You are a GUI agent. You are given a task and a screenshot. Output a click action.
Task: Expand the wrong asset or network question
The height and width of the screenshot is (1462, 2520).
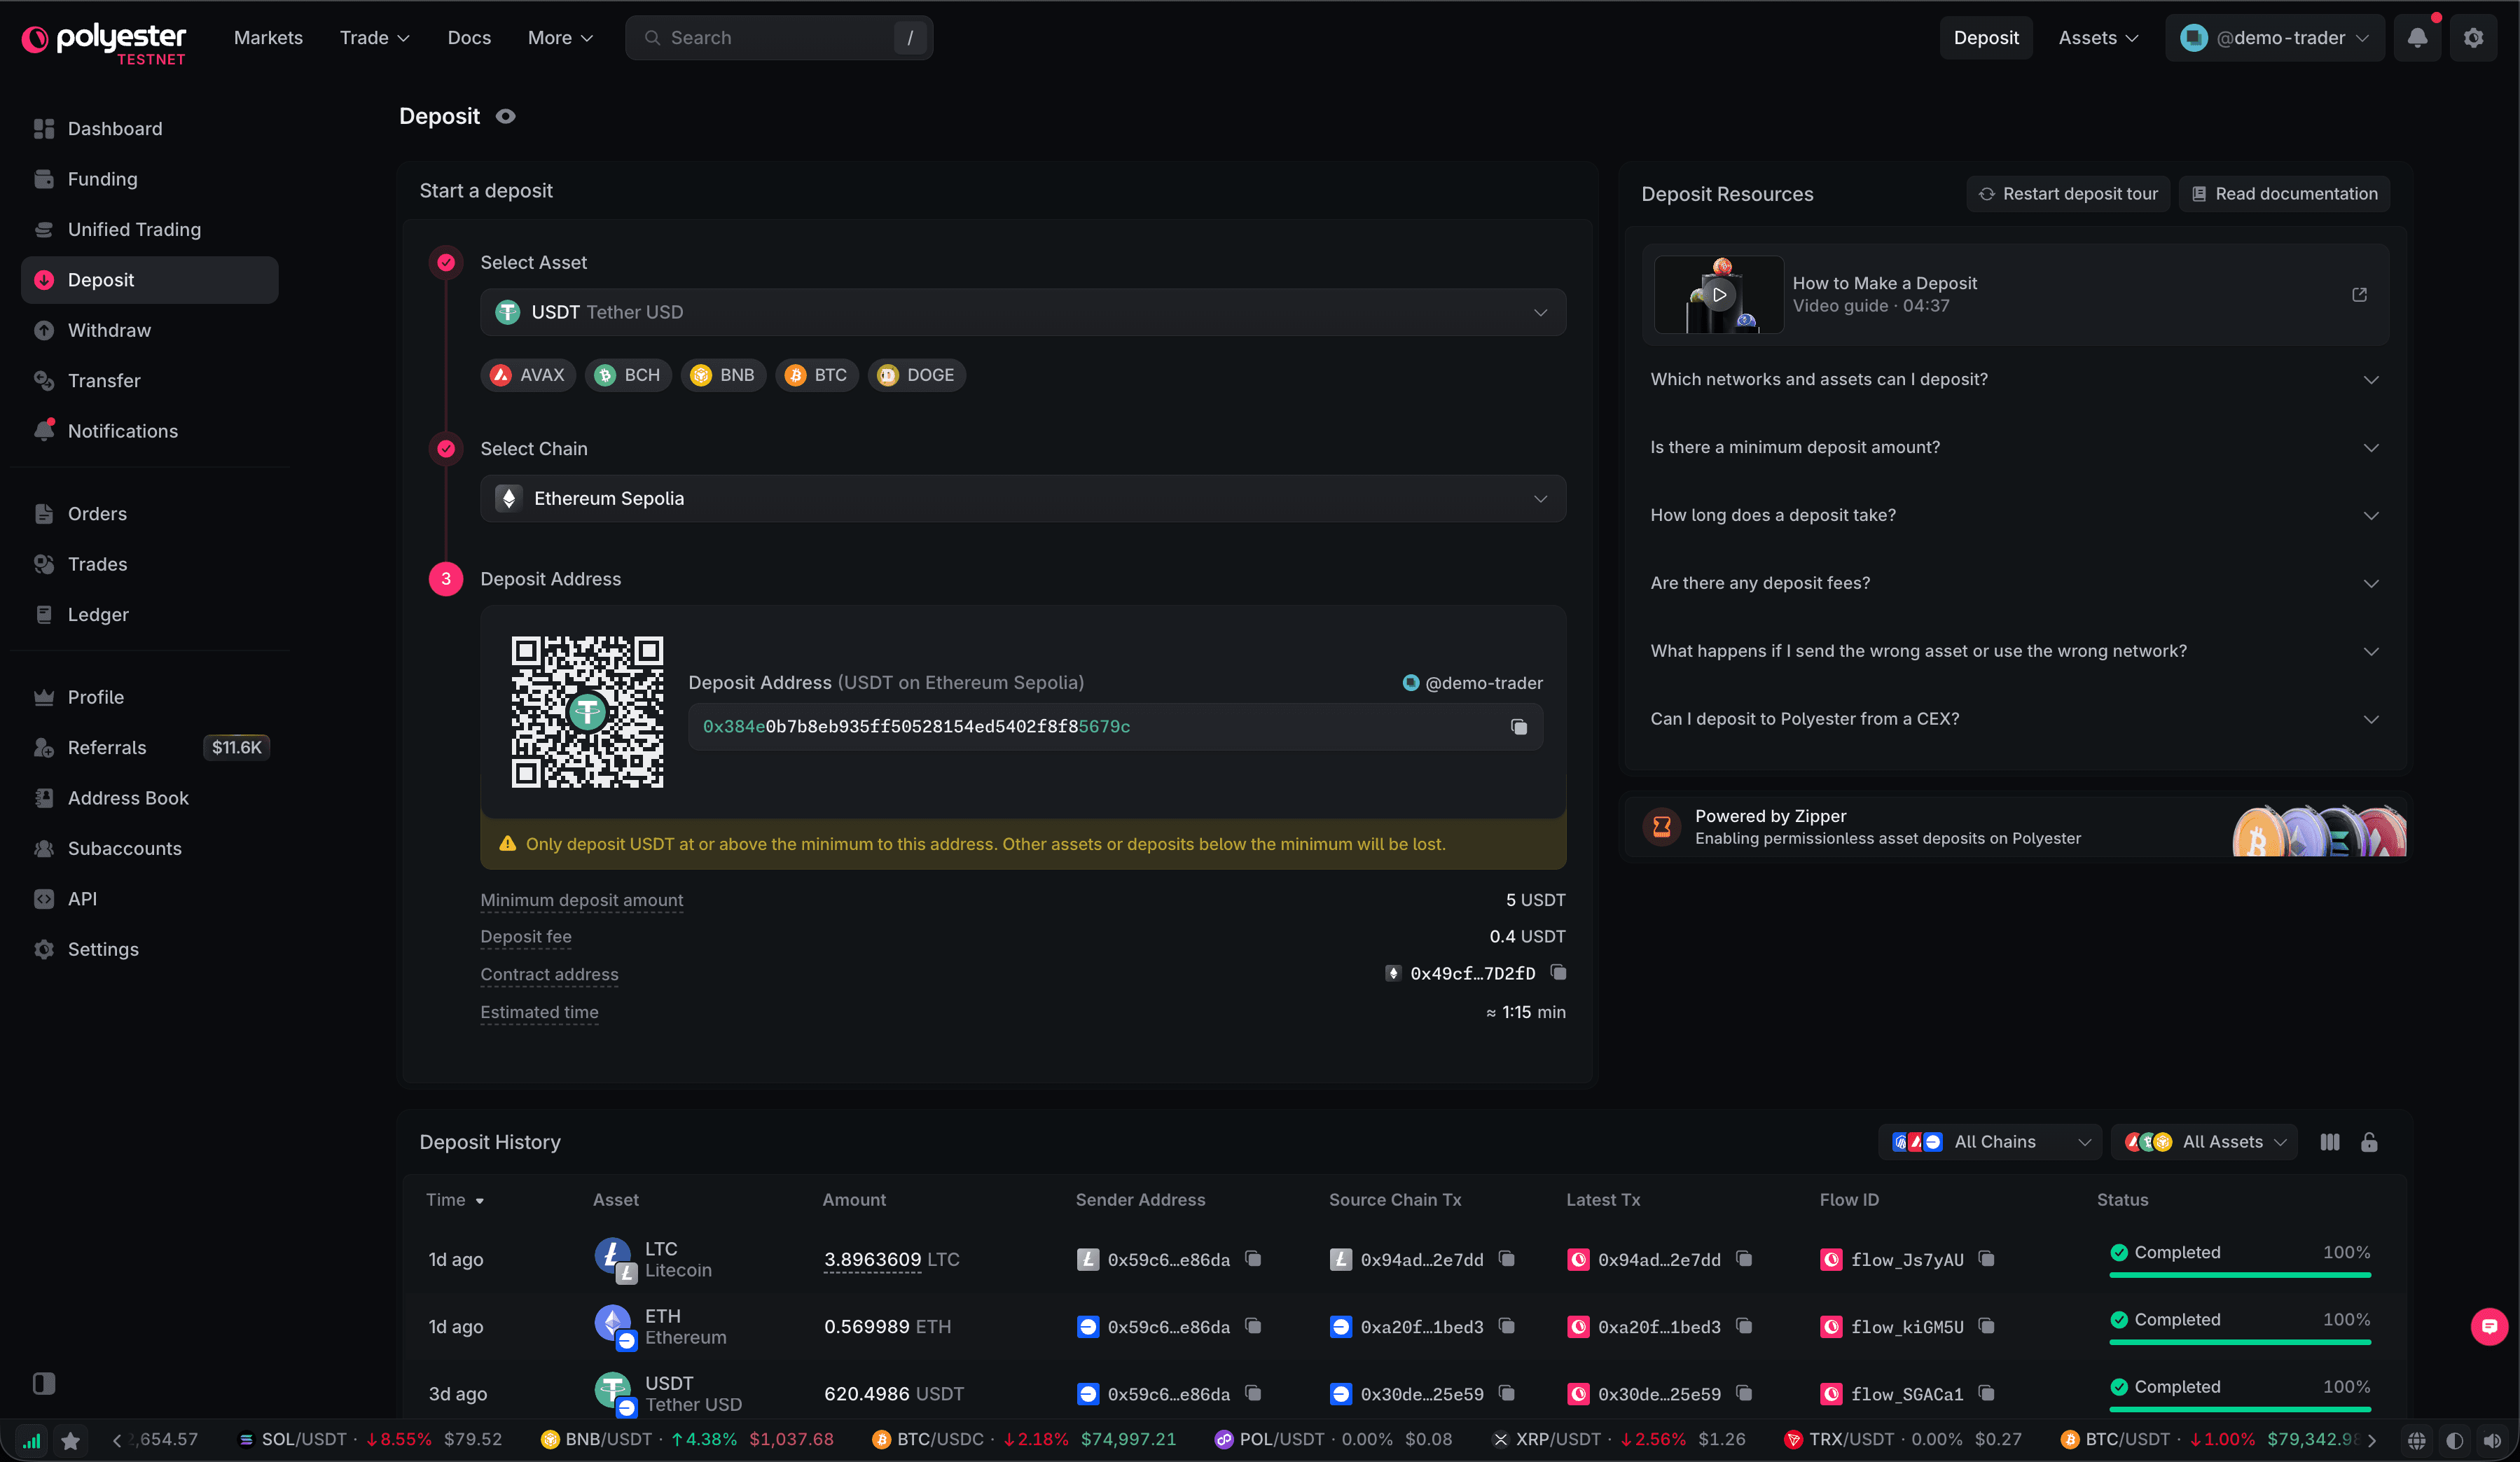pyautogui.click(x=2014, y=652)
